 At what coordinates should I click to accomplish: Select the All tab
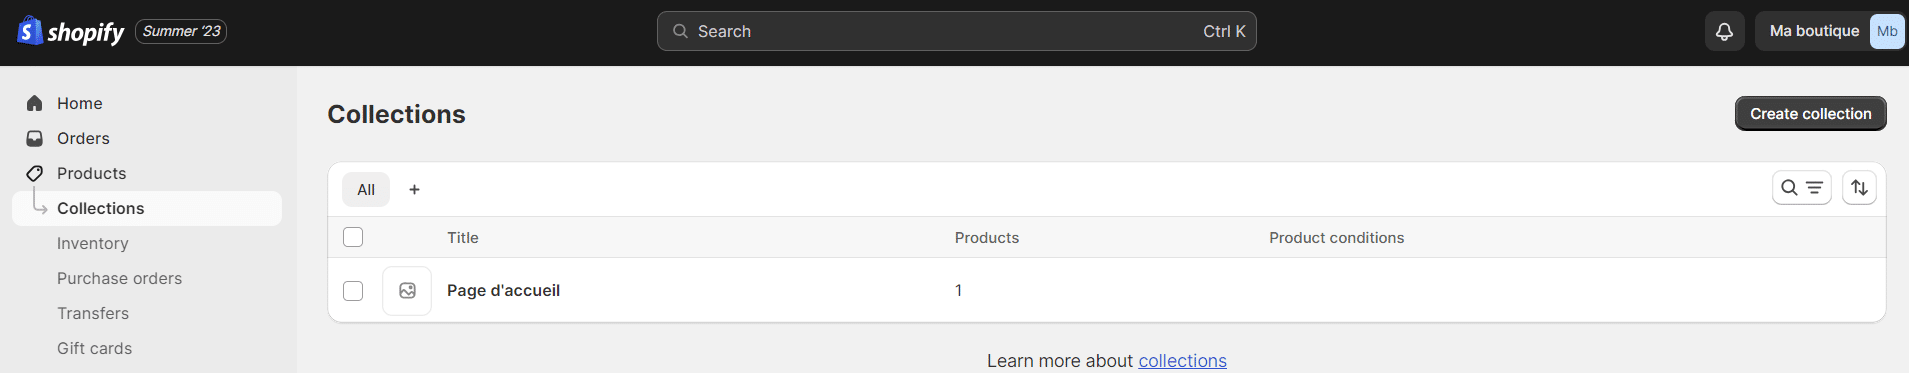[366, 189]
